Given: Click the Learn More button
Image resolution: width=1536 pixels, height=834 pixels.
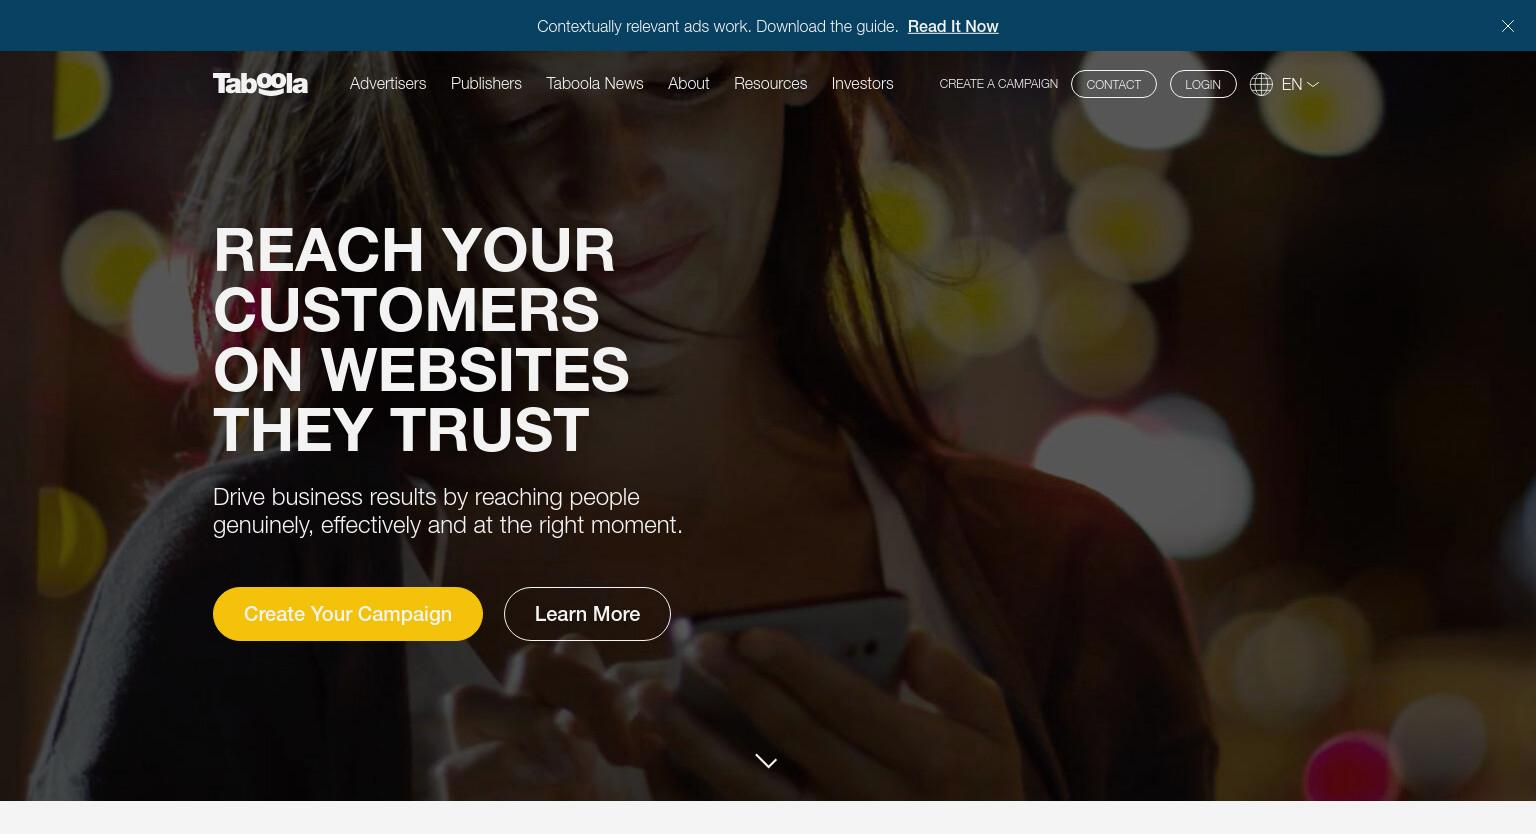Looking at the screenshot, I should click(x=587, y=614).
